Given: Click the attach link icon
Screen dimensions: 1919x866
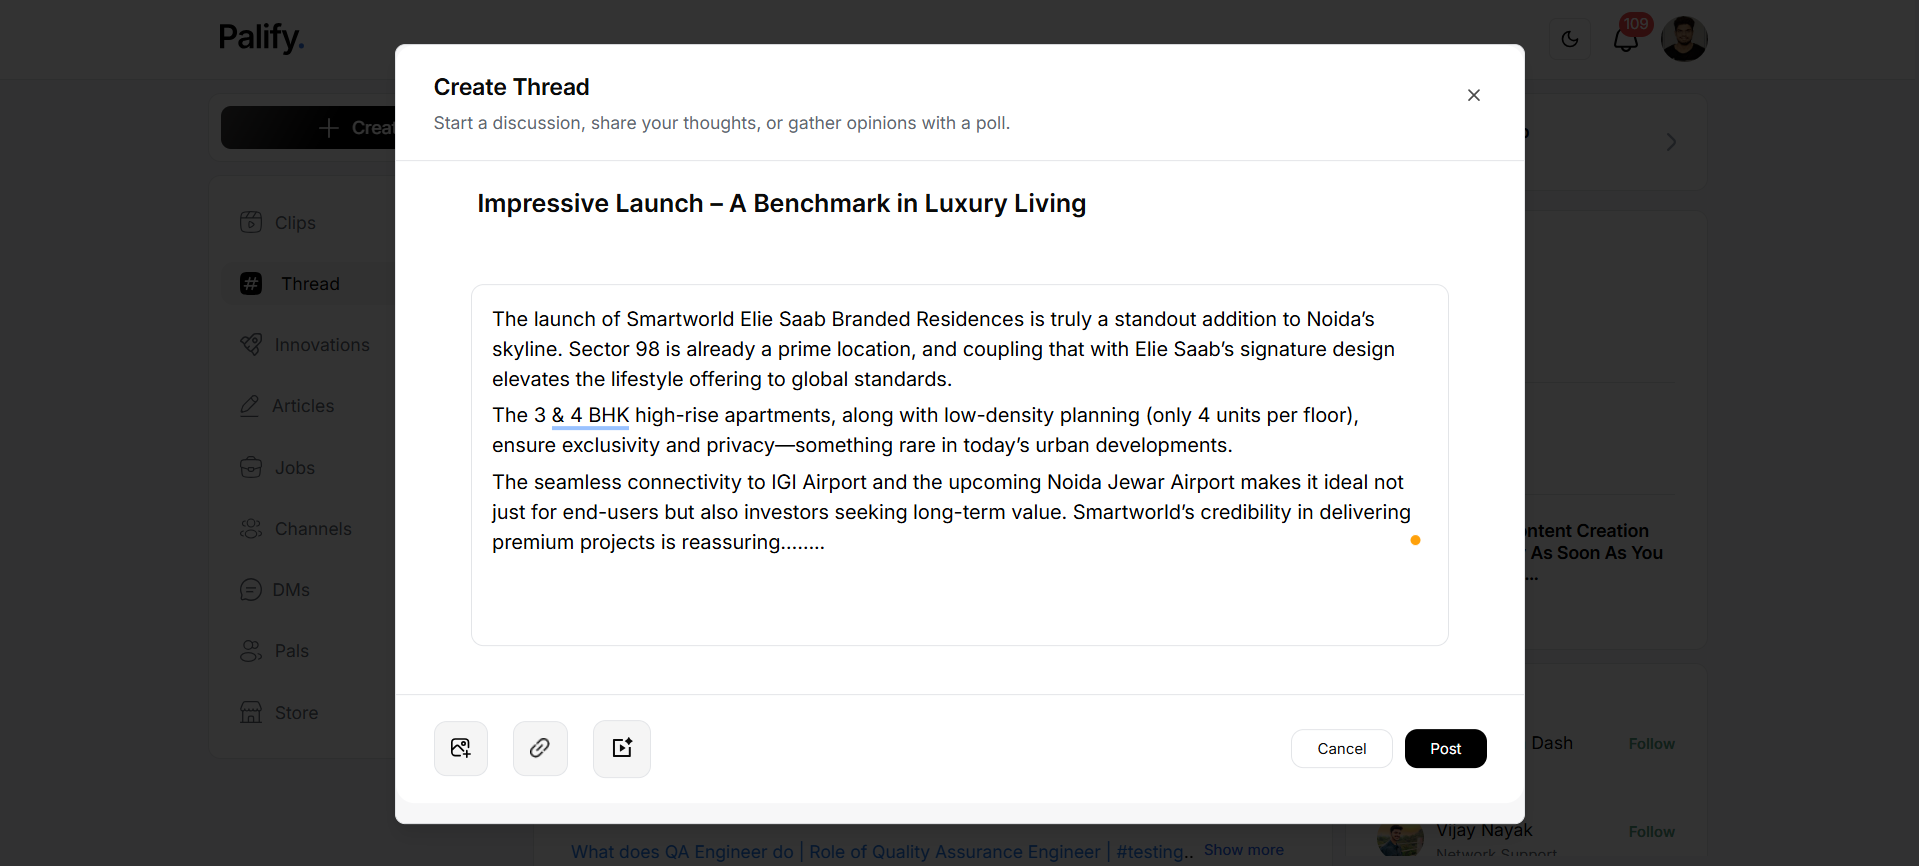Looking at the screenshot, I should coord(540,748).
